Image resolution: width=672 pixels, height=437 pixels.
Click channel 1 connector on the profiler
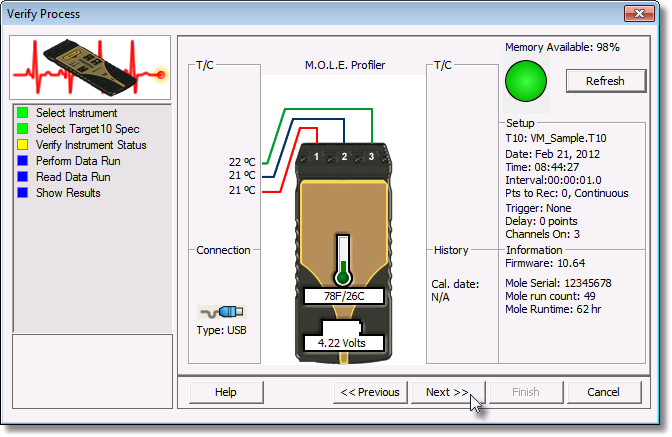[316, 157]
